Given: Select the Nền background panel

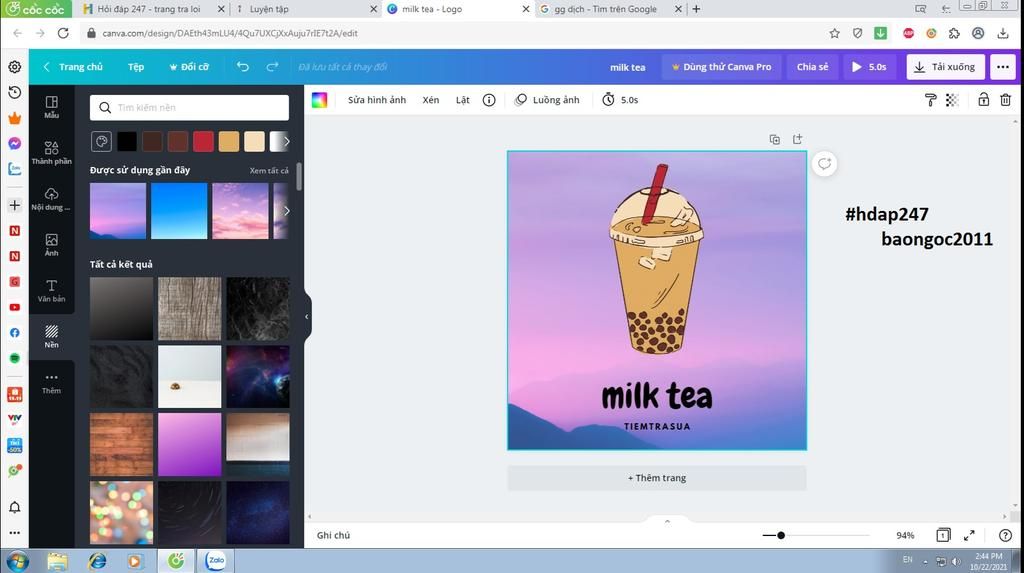Looking at the screenshot, I should 52,336.
